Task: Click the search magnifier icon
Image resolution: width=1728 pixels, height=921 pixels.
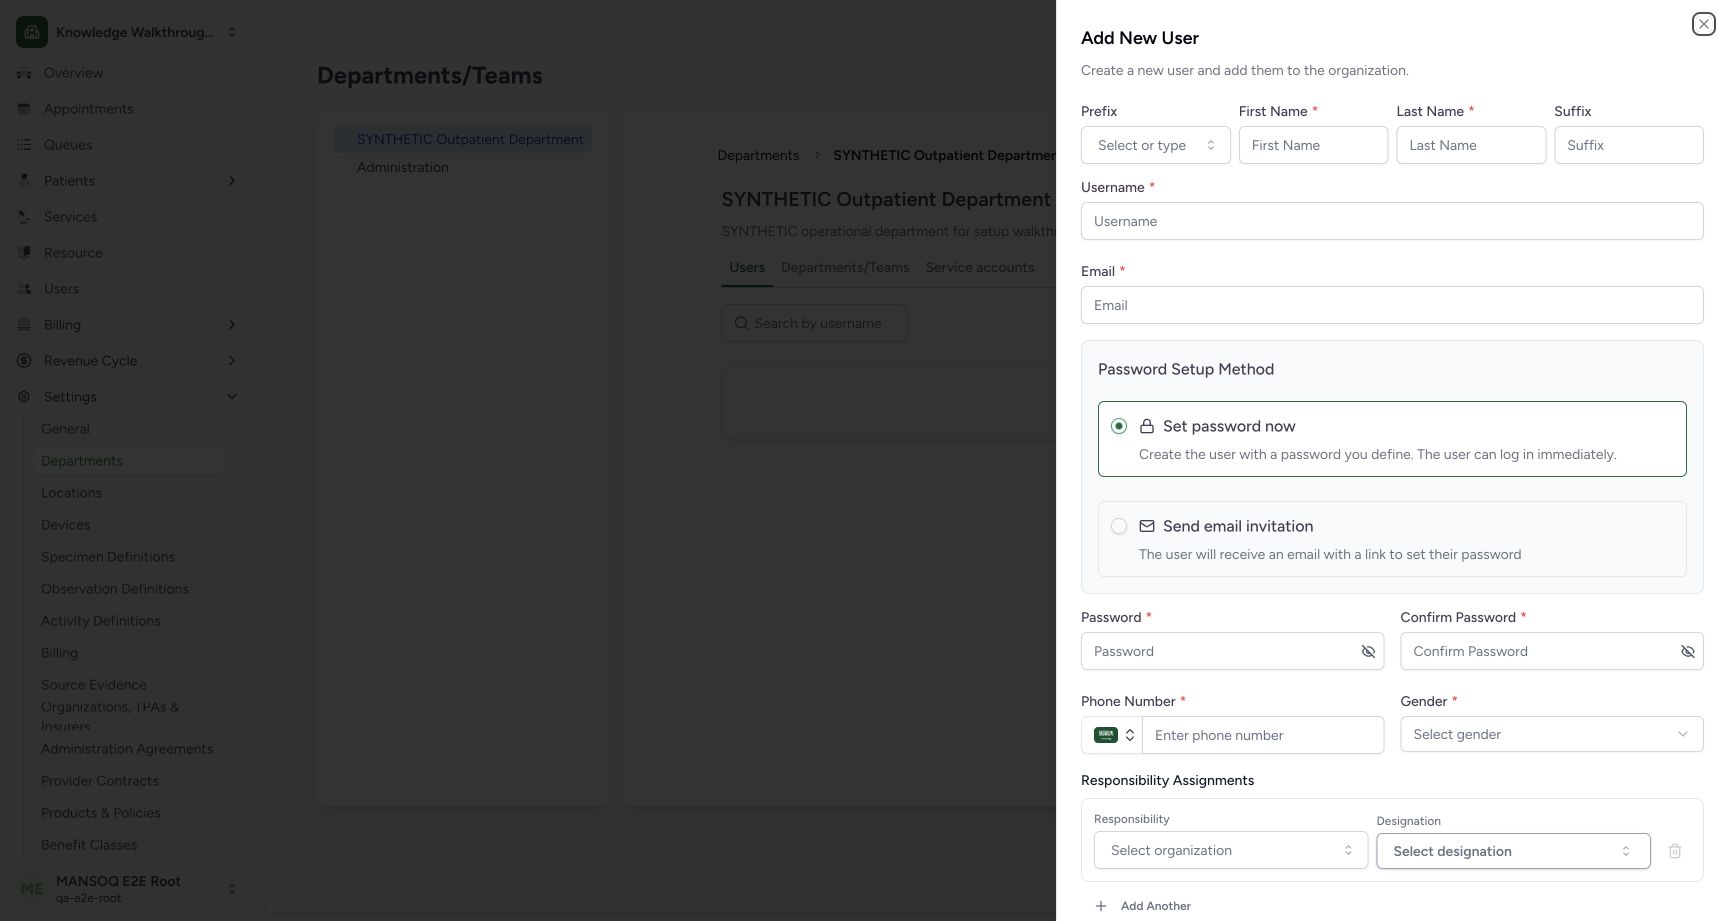Action: click(x=741, y=323)
